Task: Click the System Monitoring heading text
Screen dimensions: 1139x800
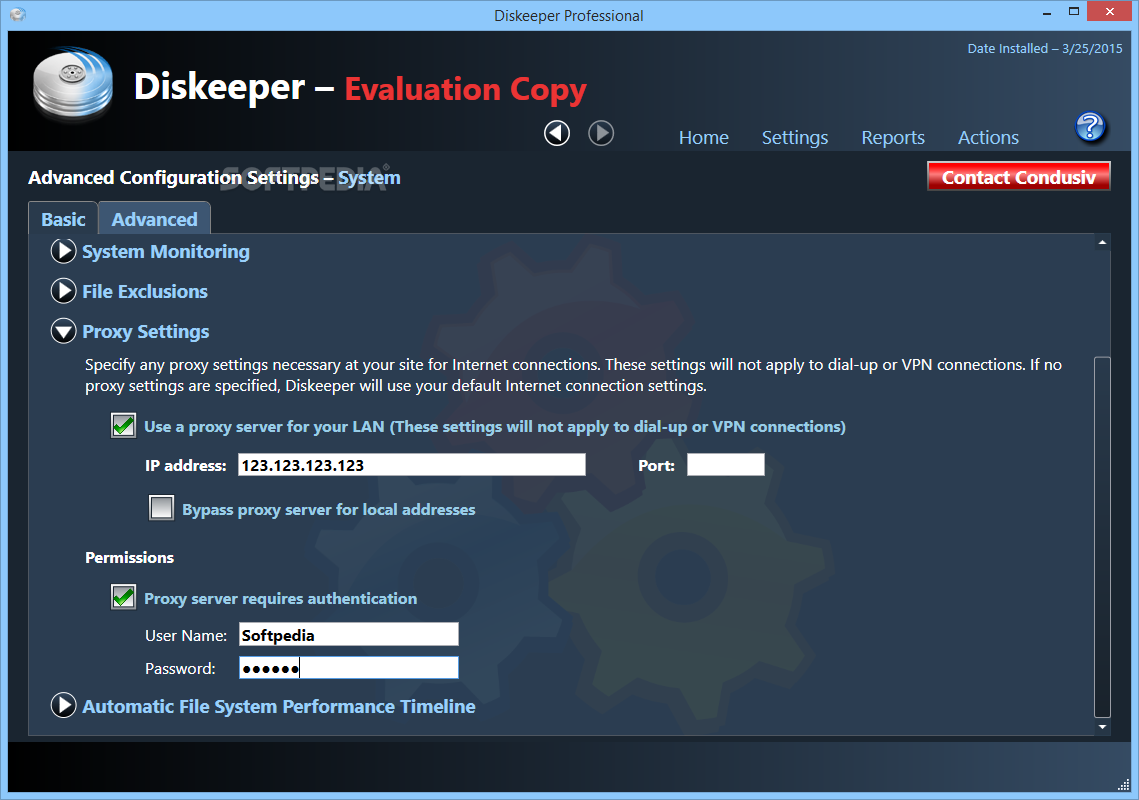Action: 166,251
